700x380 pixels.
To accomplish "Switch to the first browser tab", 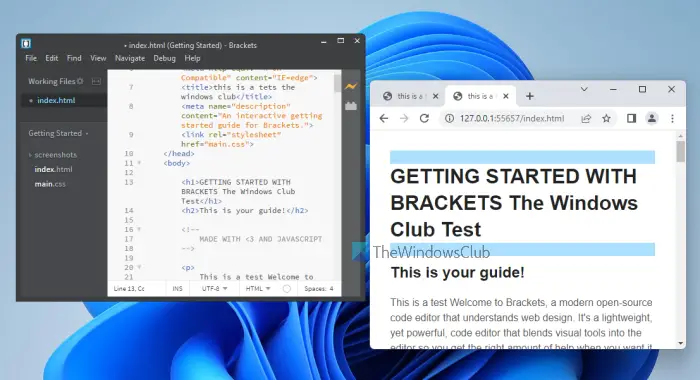I will [x=410, y=96].
